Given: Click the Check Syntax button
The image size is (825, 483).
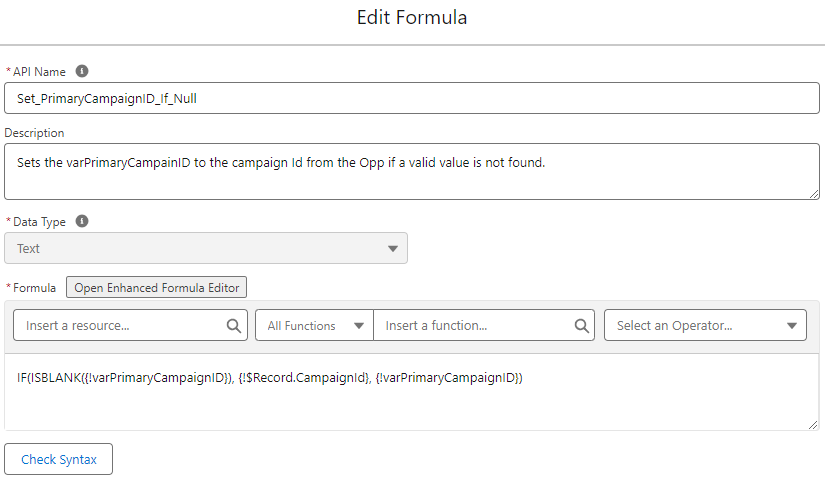Looking at the screenshot, I should (x=58, y=459).
